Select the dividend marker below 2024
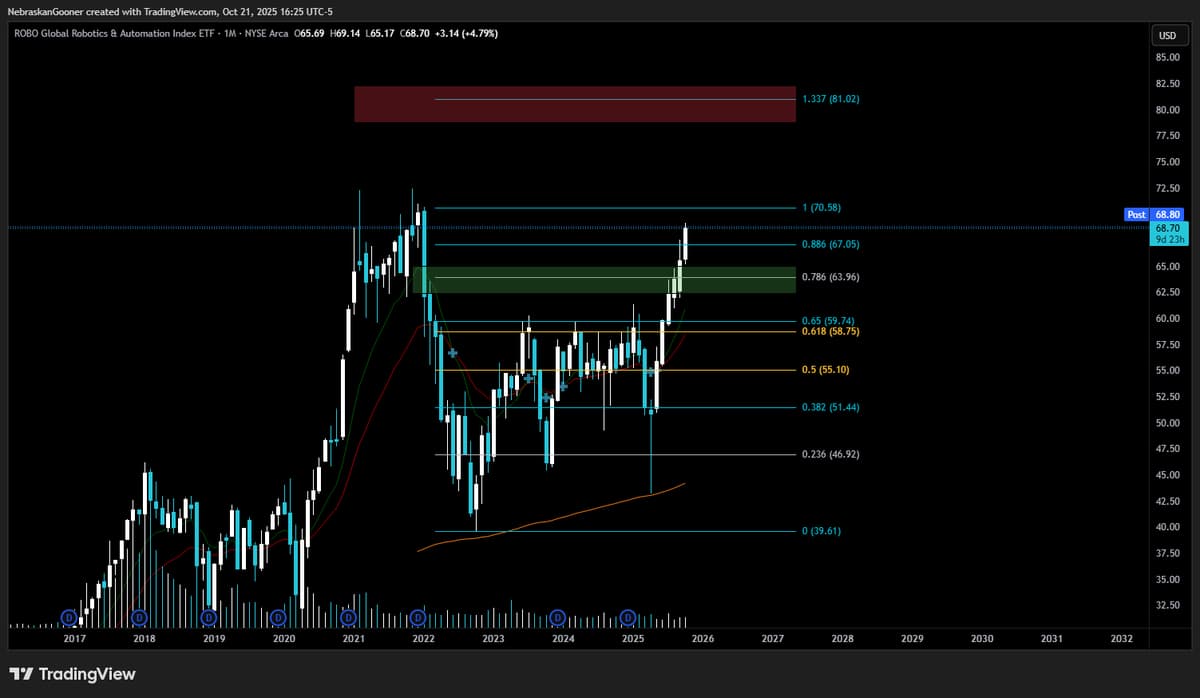This screenshot has width=1200, height=698. coord(558,618)
